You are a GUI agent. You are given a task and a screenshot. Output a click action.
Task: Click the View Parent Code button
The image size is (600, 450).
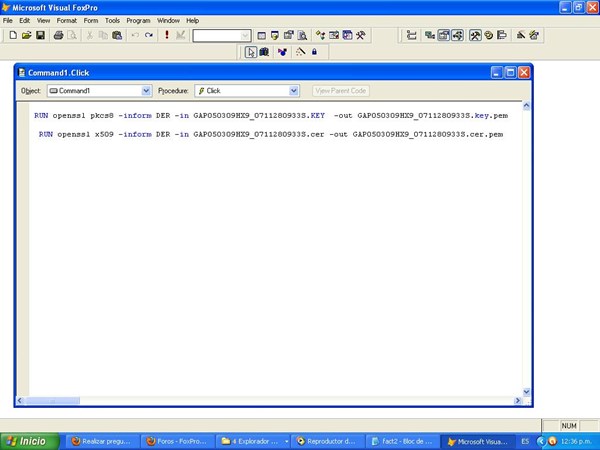click(x=341, y=91)
